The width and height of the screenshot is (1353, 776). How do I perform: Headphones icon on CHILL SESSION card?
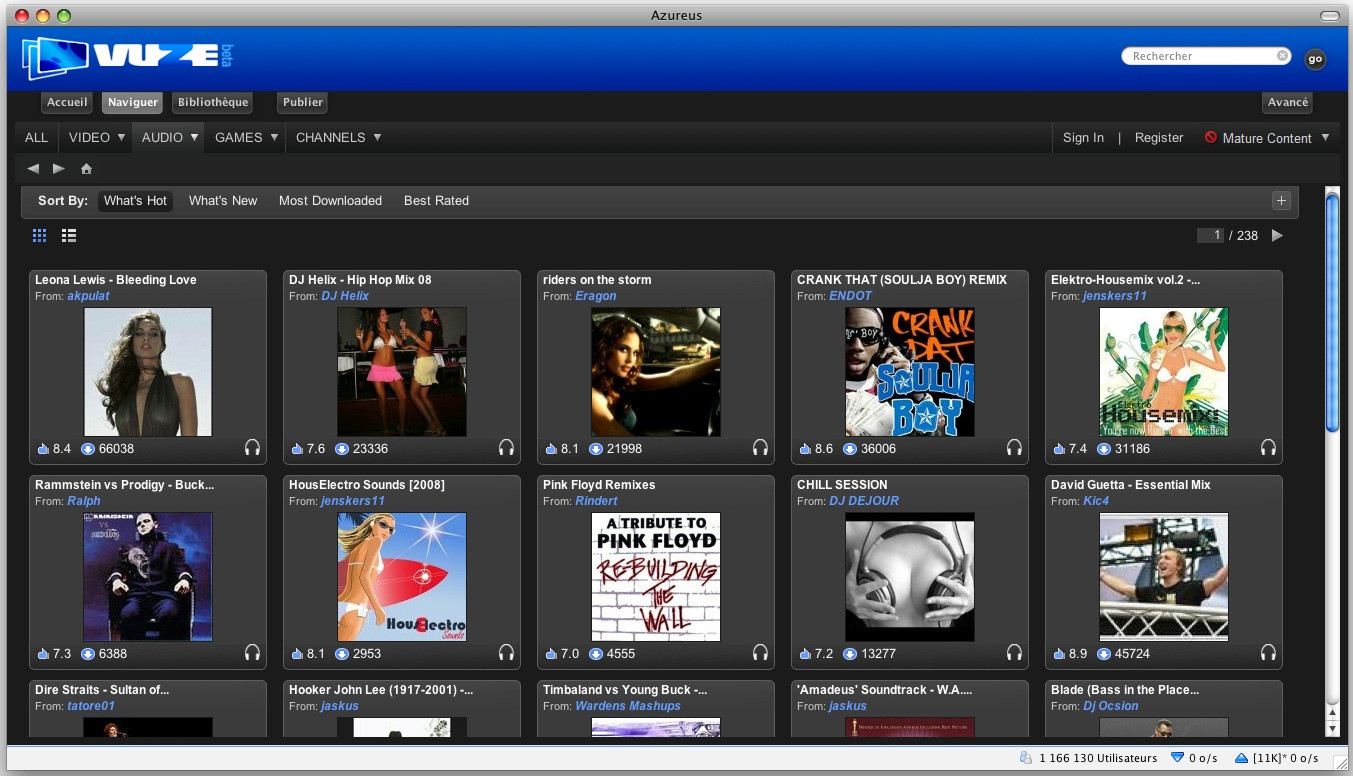coord(1014,653)
